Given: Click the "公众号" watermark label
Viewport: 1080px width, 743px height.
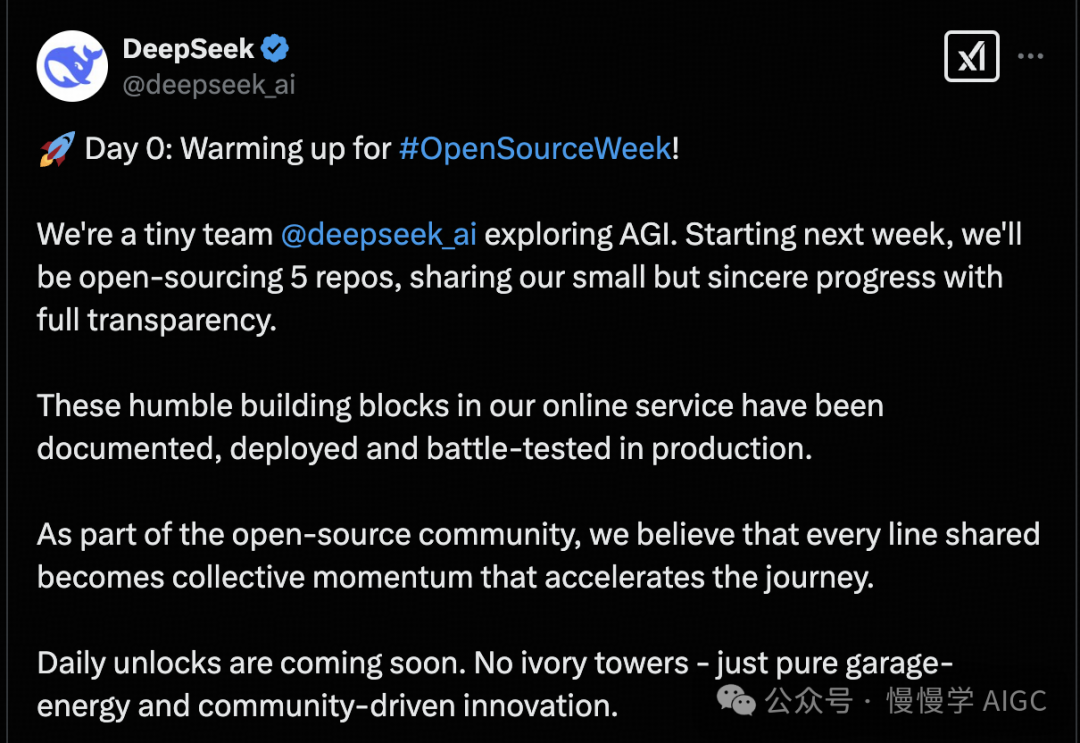Looking at the screenshot, I should click(809, 701).
